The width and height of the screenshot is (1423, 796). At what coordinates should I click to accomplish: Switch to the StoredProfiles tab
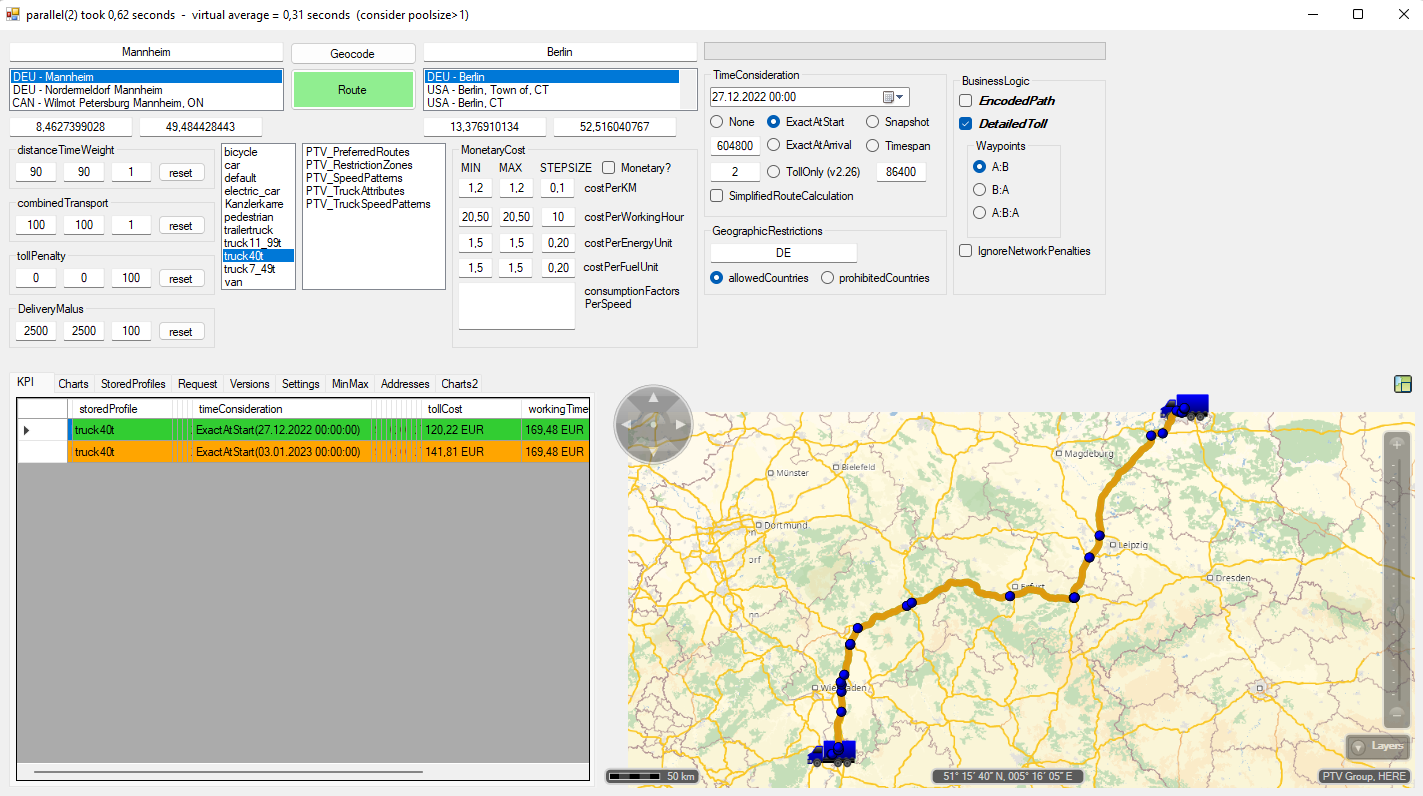(133, 384)
